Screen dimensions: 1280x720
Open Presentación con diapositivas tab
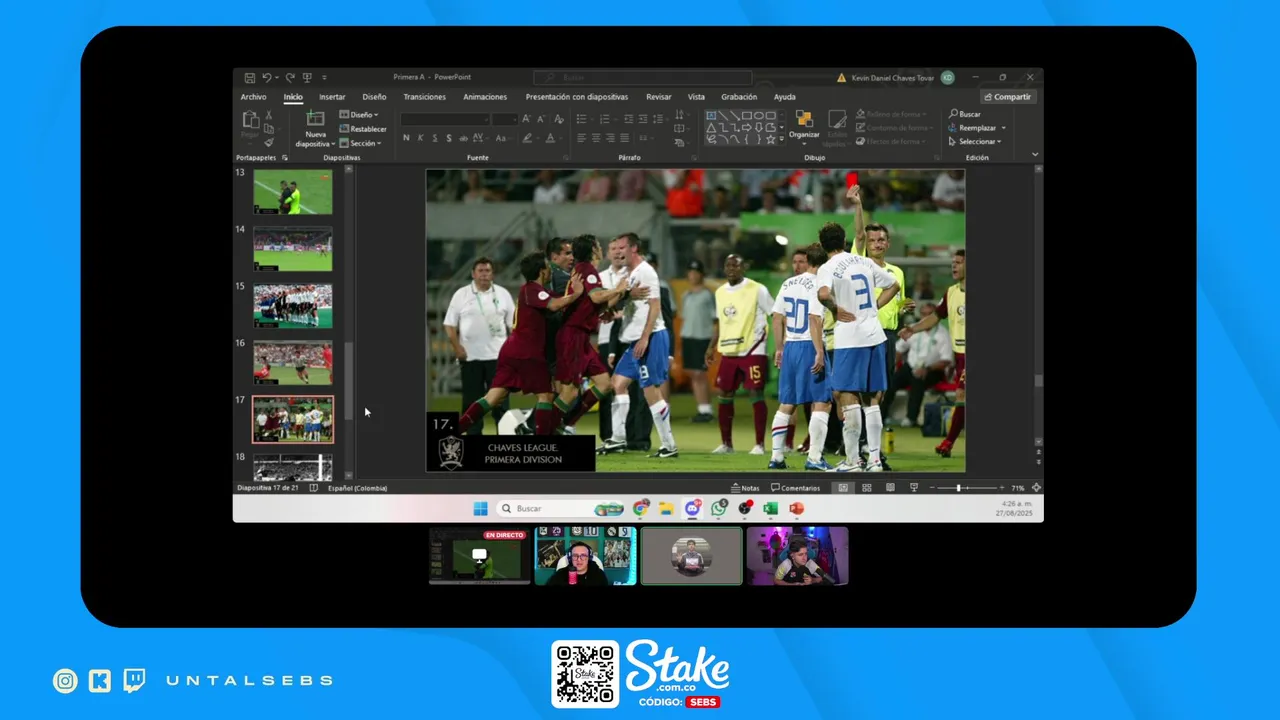click(x=577, y=97)
